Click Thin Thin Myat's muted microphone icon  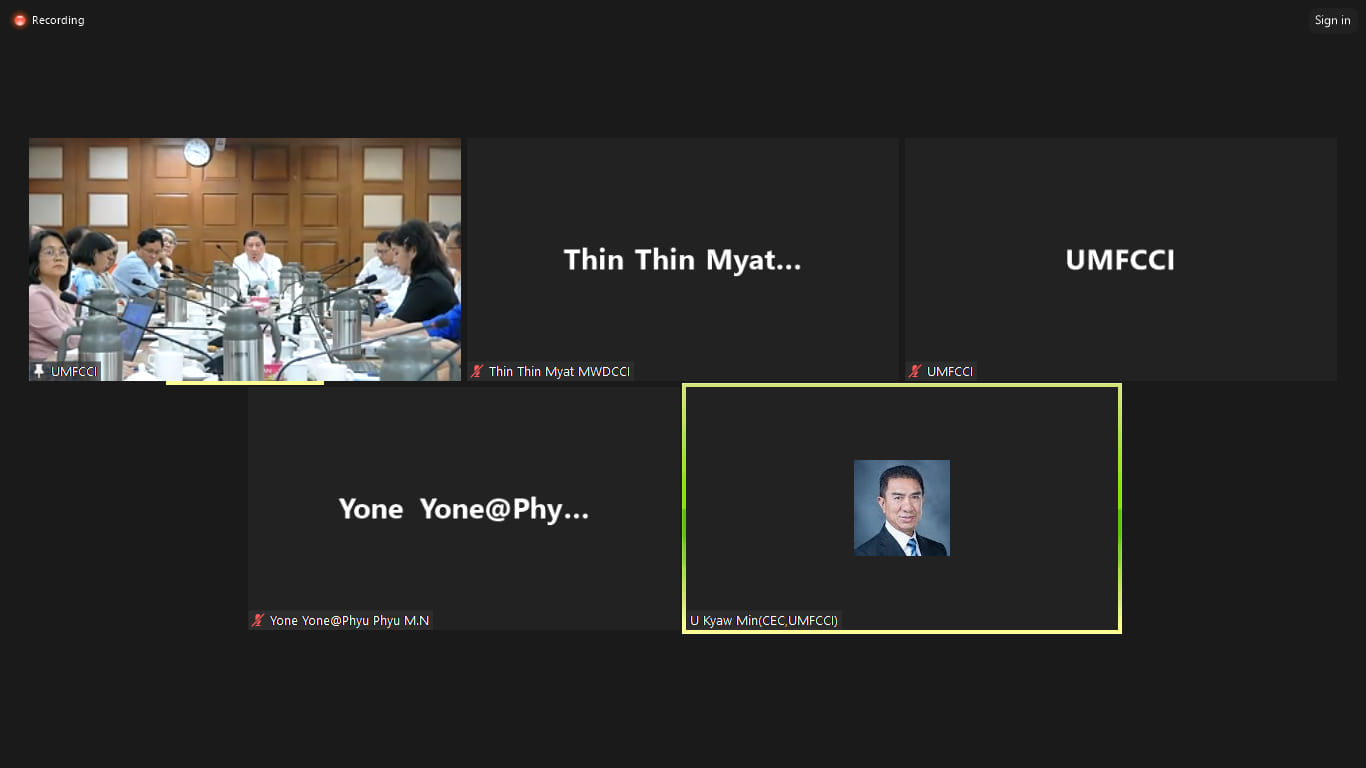pos(477,372)
